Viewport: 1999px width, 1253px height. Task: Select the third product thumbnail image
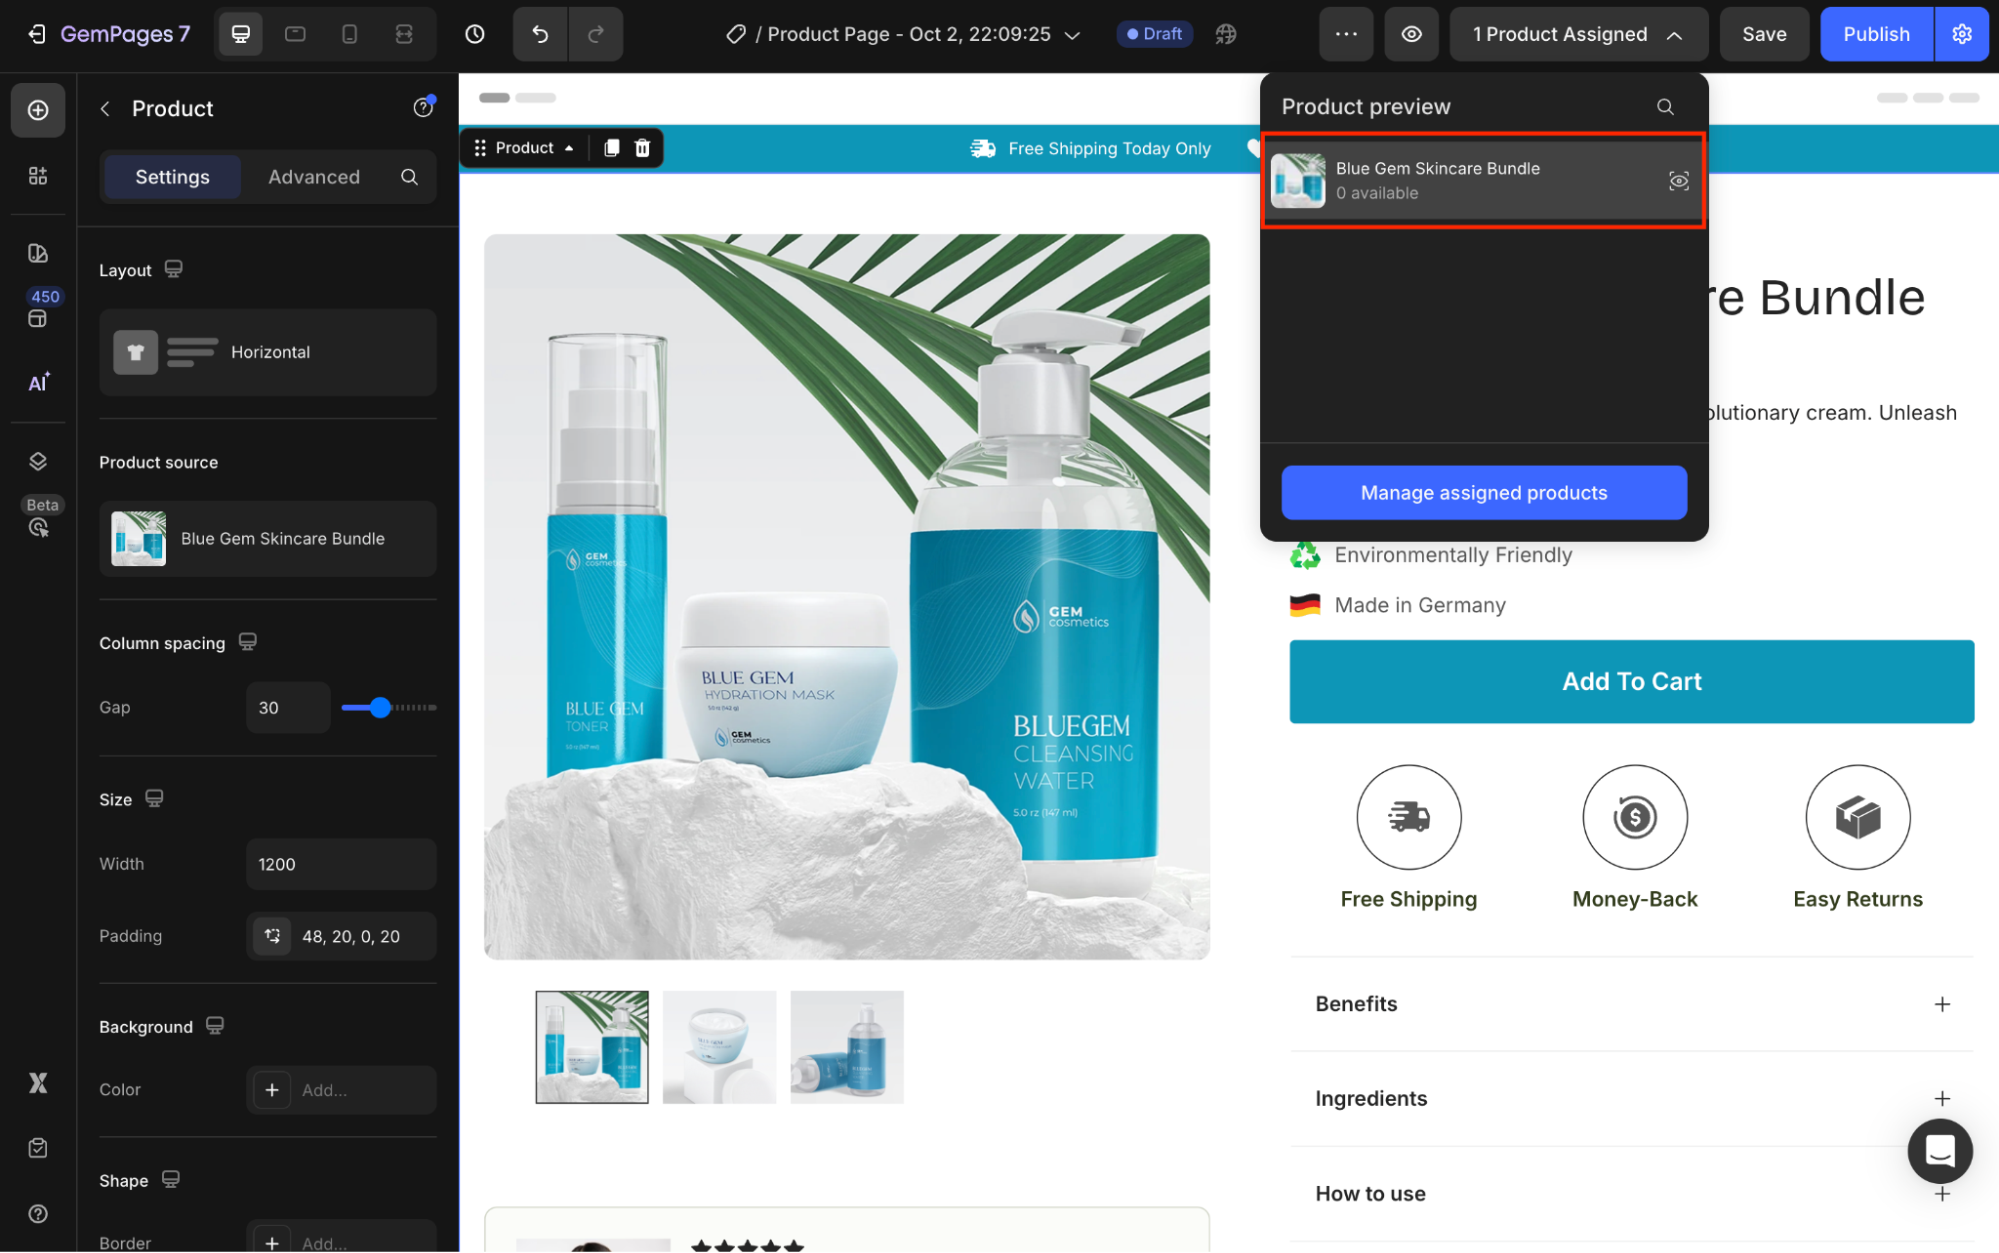pyautogui.click(x=846, y=1047)
